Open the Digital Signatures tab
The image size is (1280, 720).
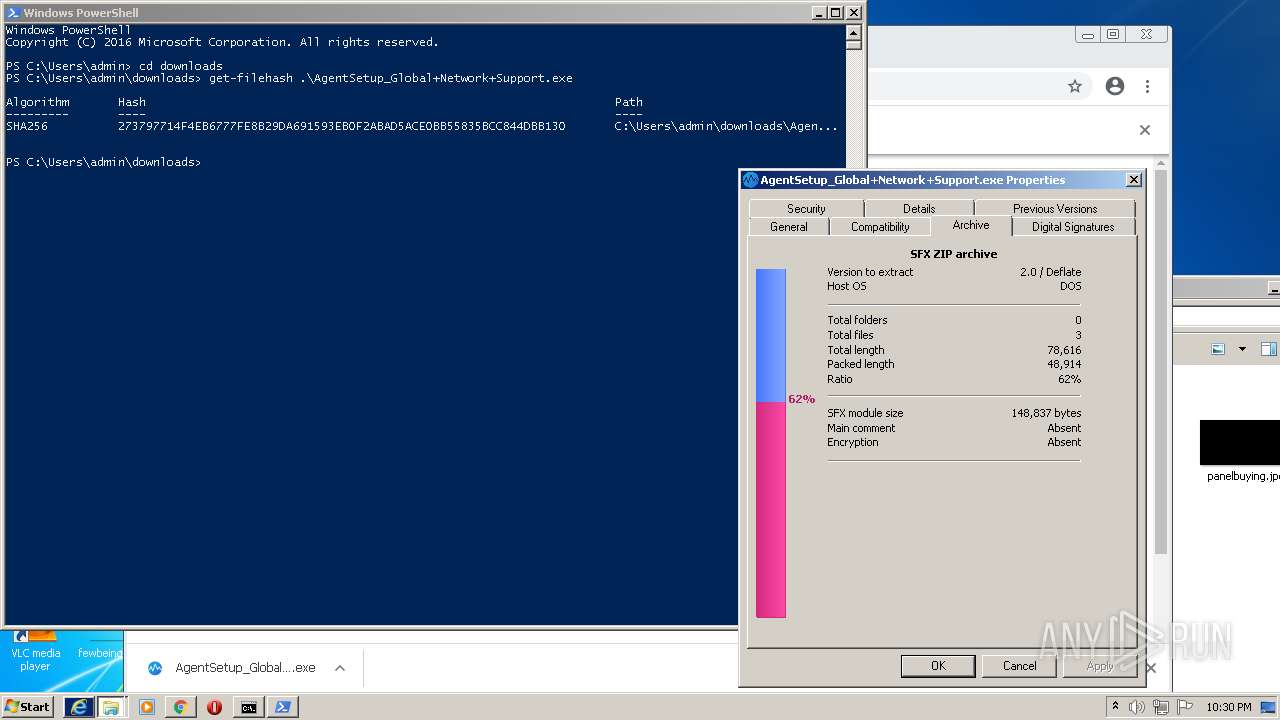click(x=1073, y=227)
